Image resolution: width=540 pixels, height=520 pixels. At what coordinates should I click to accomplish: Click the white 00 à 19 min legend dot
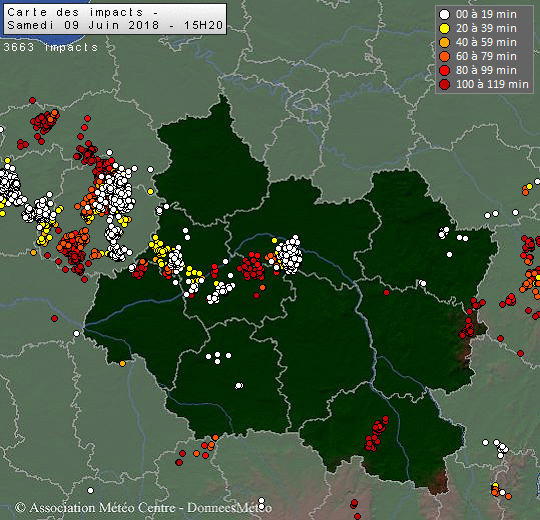click(445, 14)
